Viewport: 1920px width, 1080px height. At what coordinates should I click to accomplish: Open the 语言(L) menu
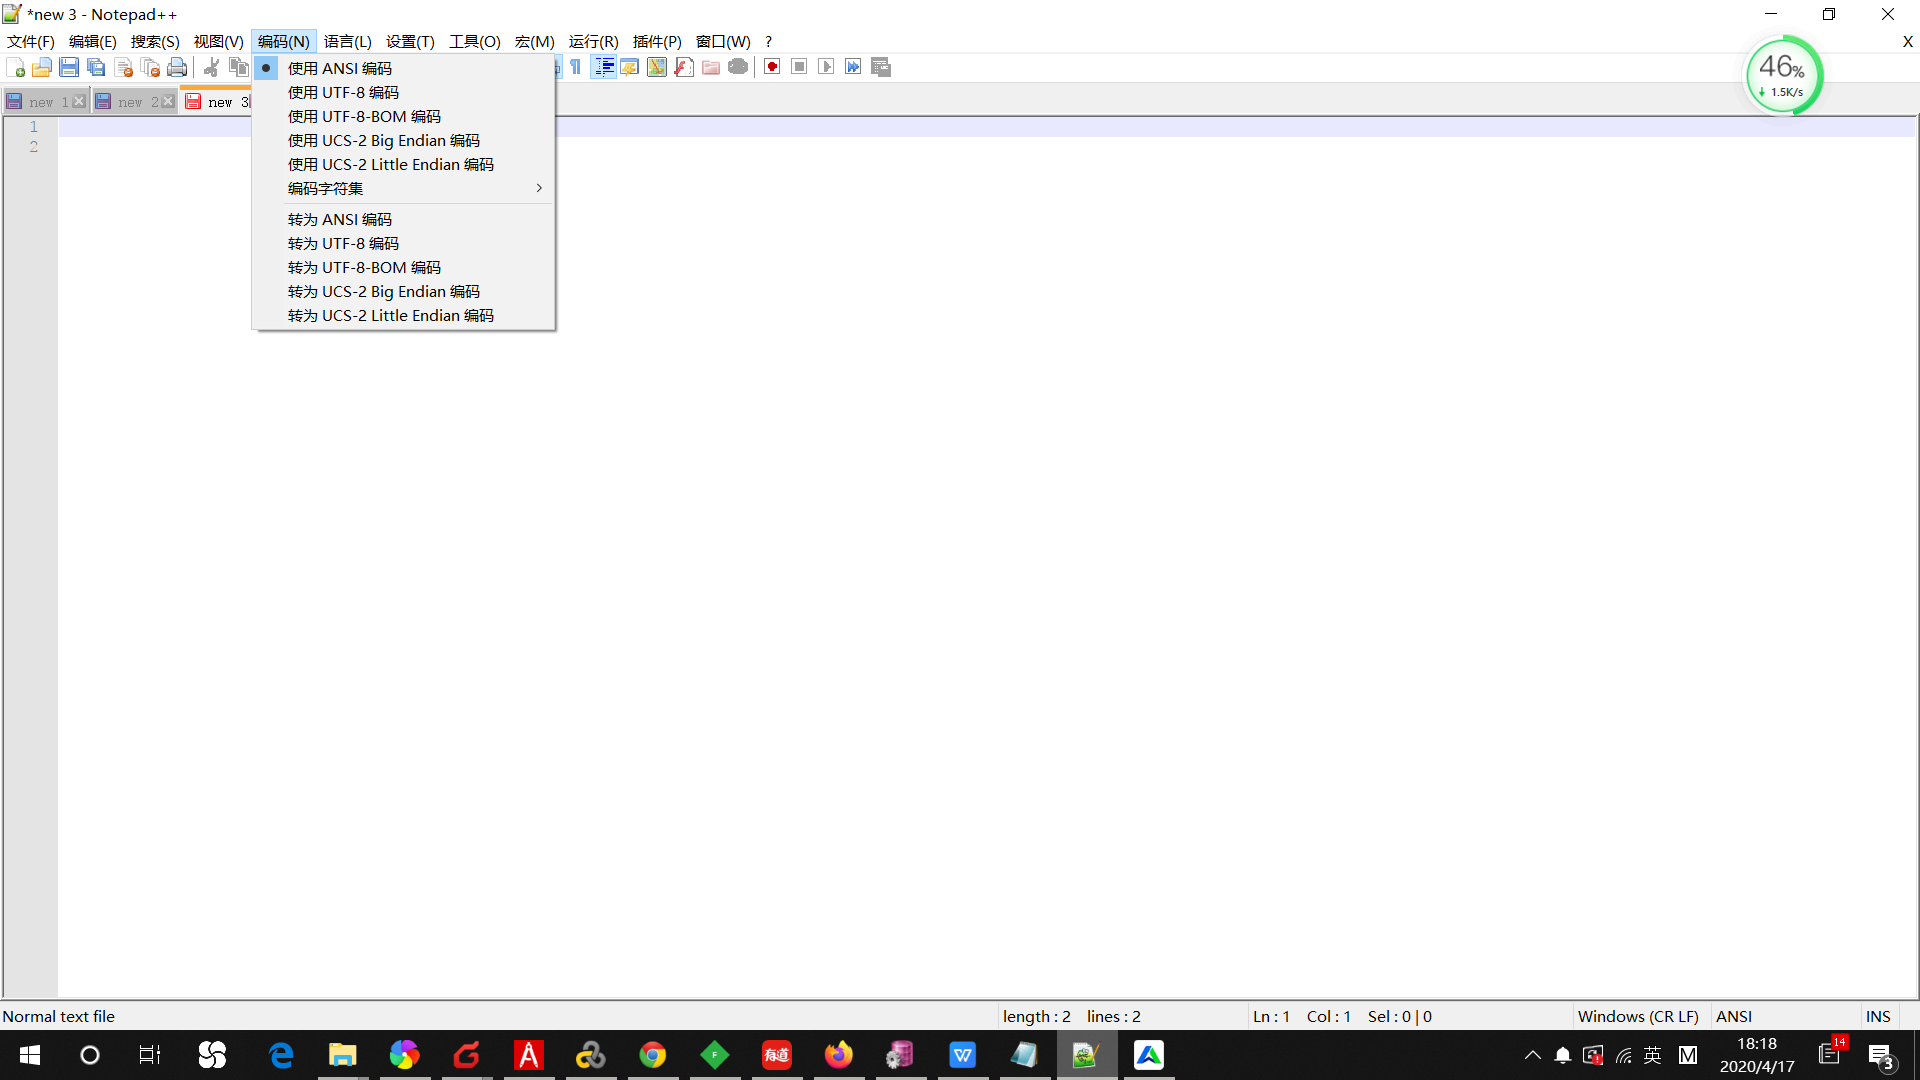pyautogui.click(x=347, y=41)
